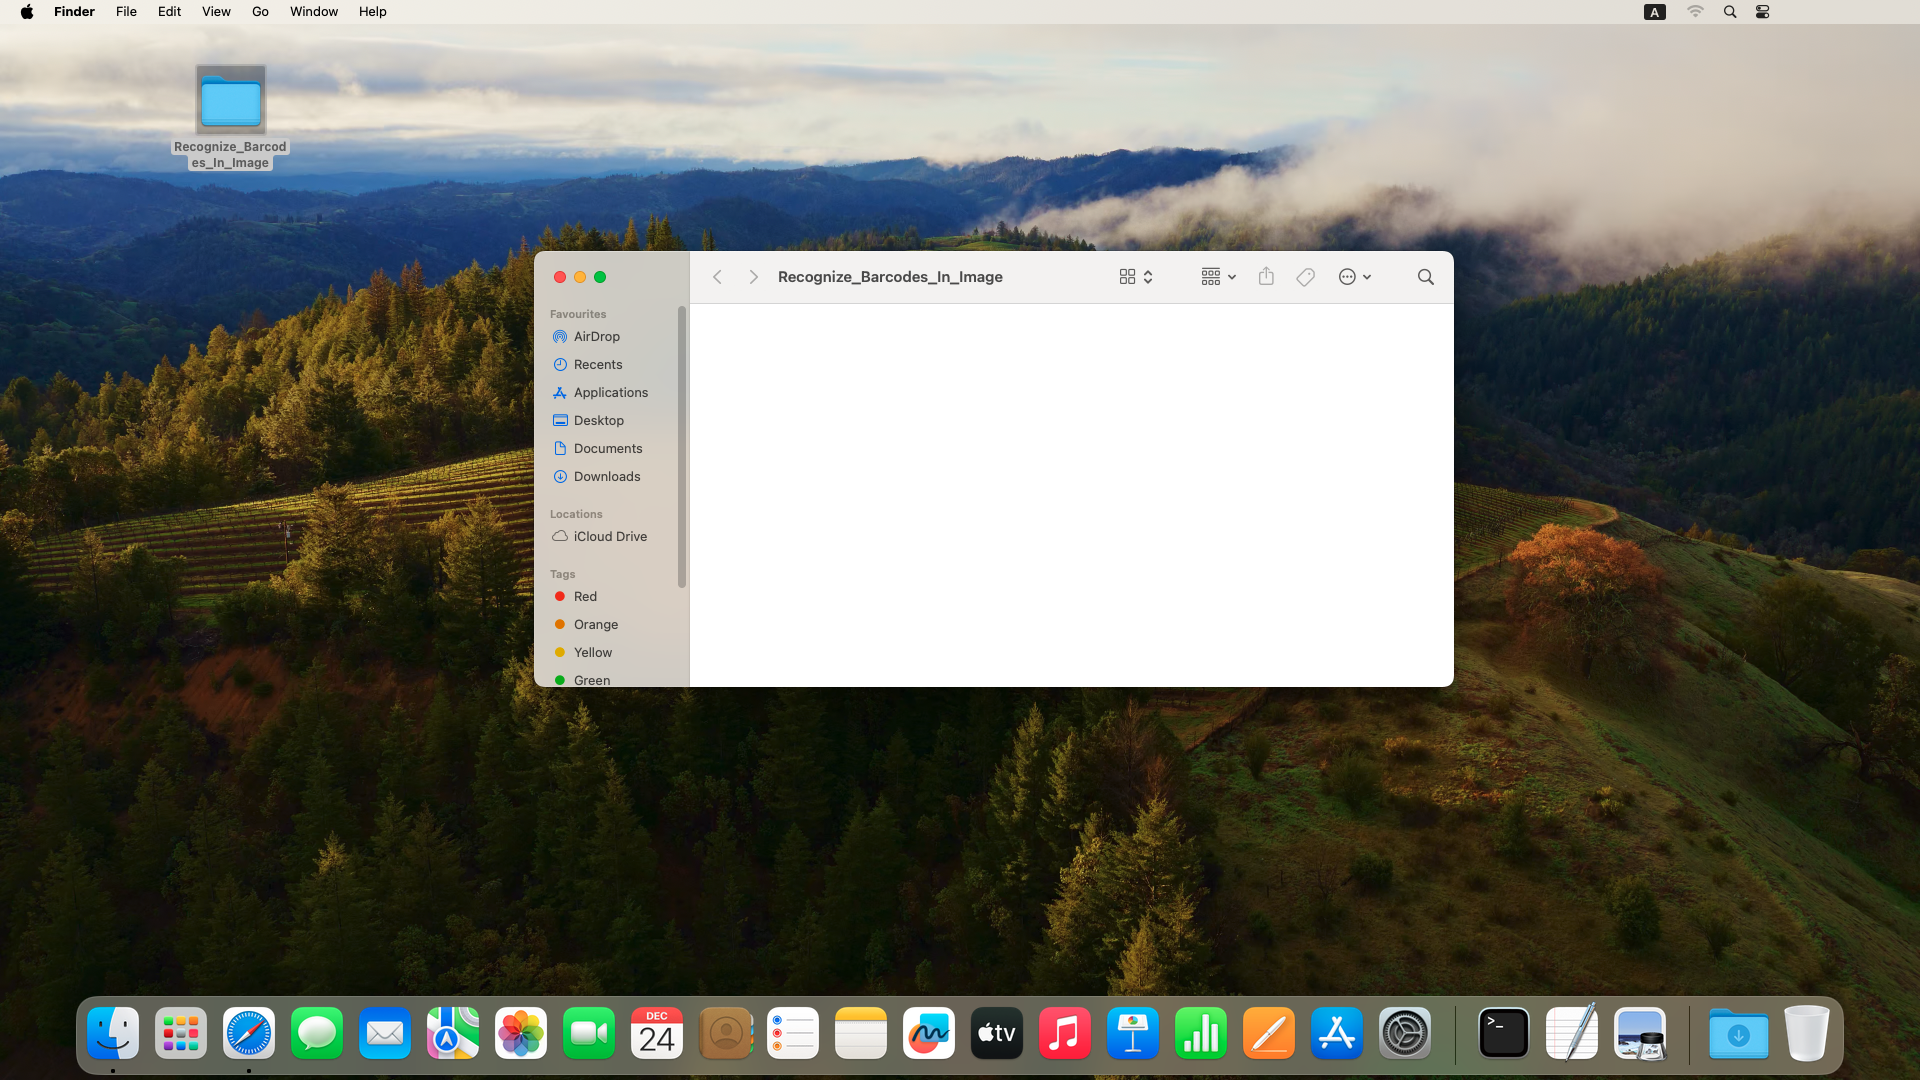Click the Finder window search magnifier
Viewport: 1920px width, 1080px height.
(1425, 277)
